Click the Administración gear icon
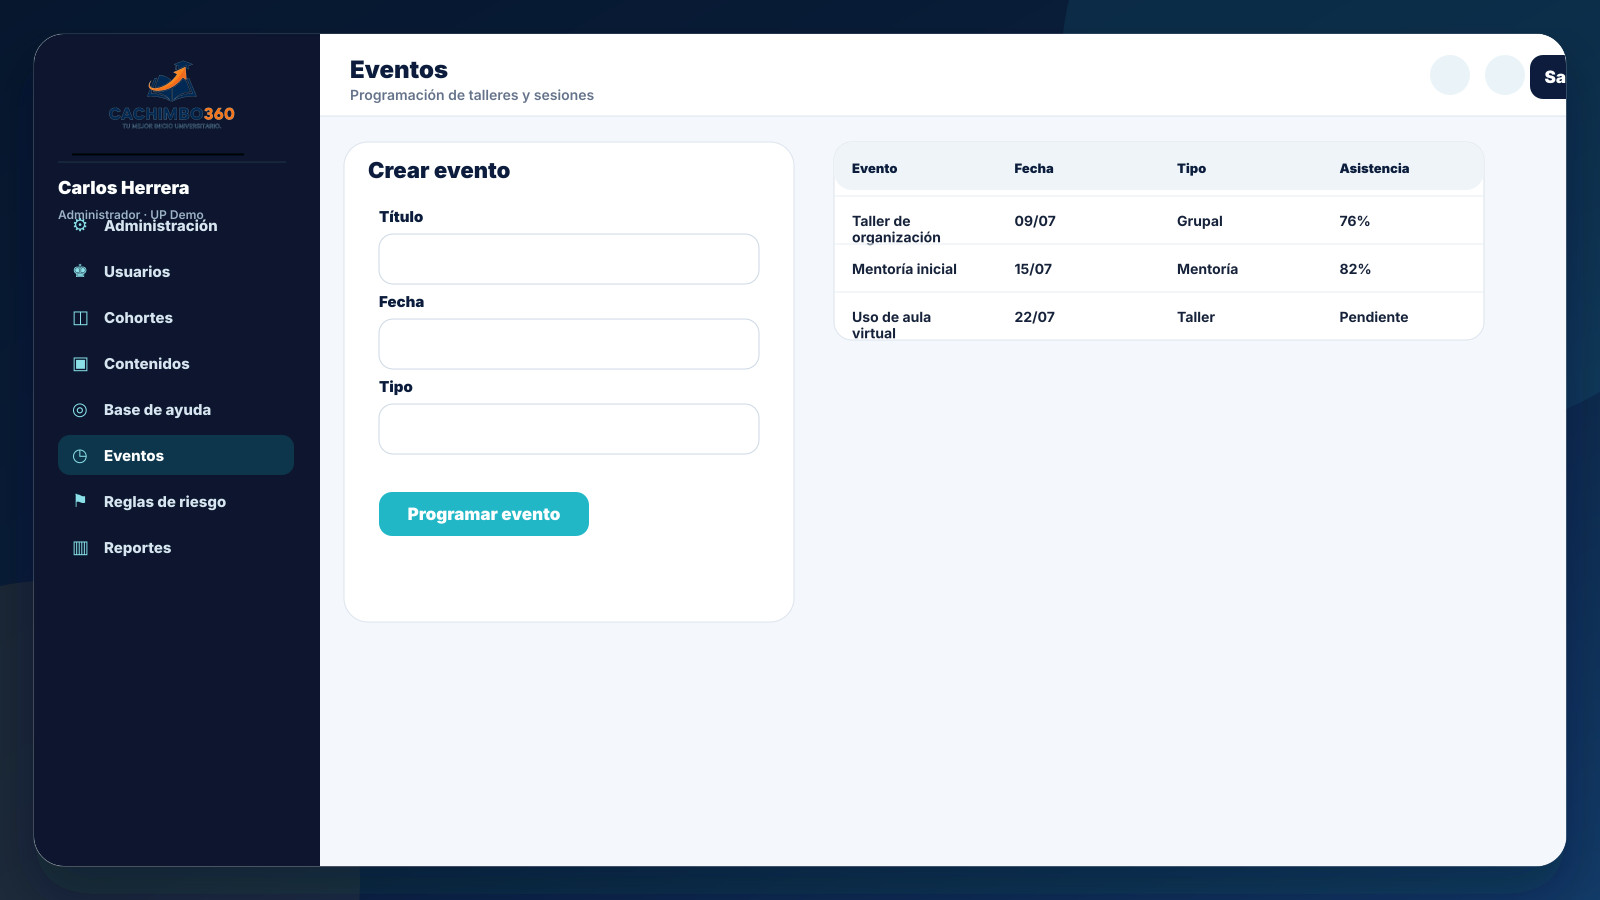This screenshot has width=1600, height=900. tap(80, 226)
